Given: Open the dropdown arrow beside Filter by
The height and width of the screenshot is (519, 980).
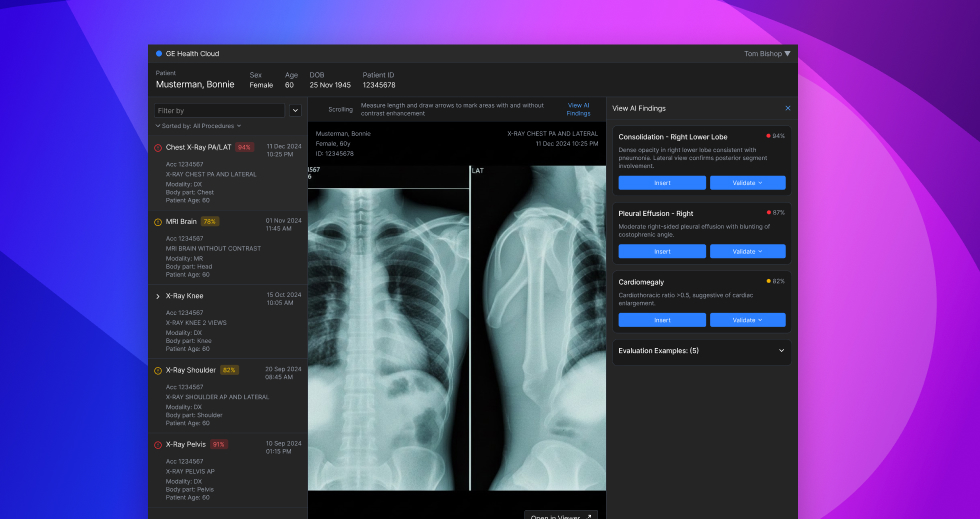Looking at the screenshot, I should [296, 111].
